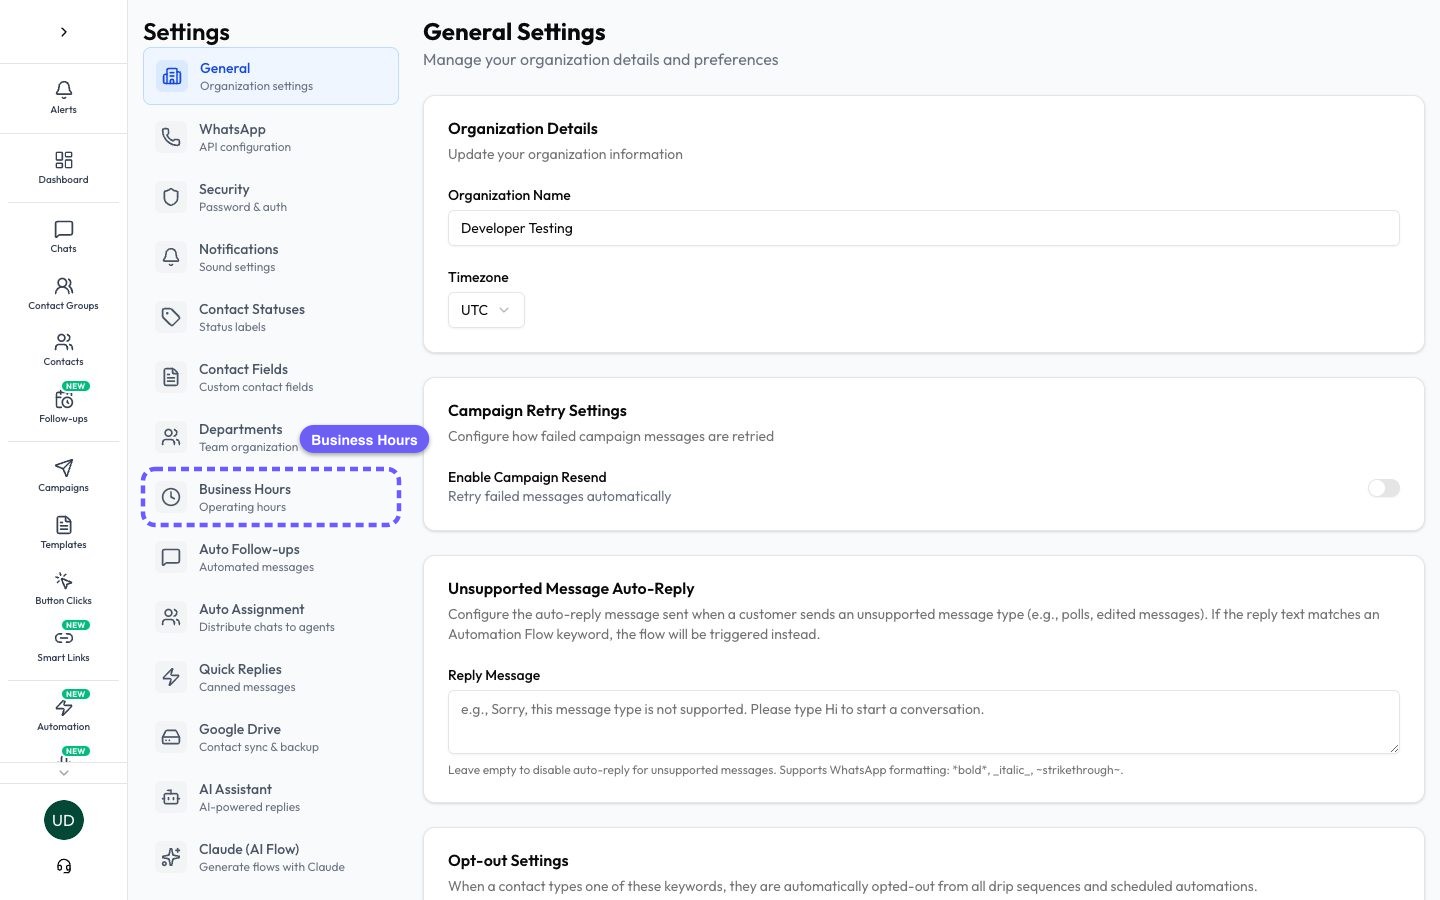The width and height of the screenshot is (1440, 900).
Task: Open Auto Assignment settings section
Action: [x=271, y=617]
